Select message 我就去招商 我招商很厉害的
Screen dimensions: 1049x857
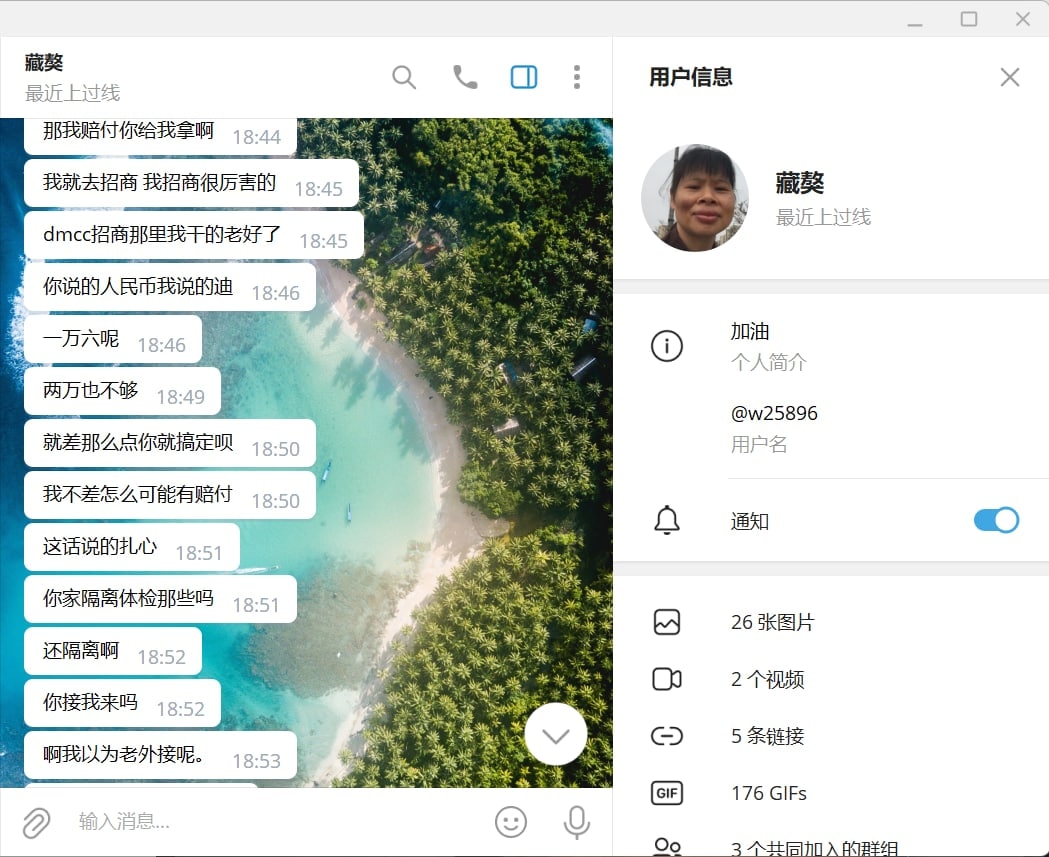191,183
